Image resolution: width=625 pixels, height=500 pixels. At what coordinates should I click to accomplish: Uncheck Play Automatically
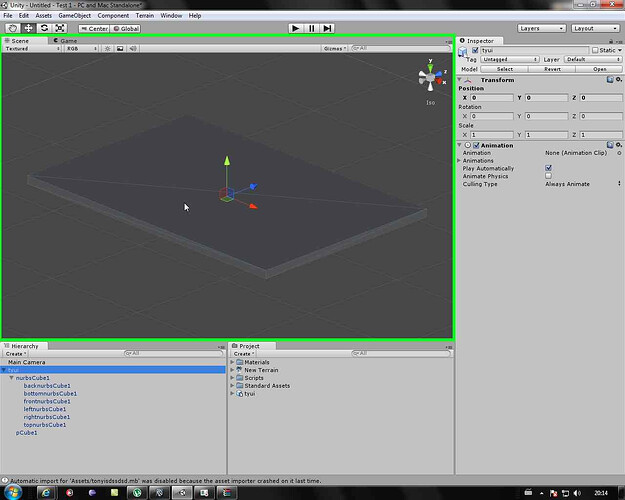548,168
